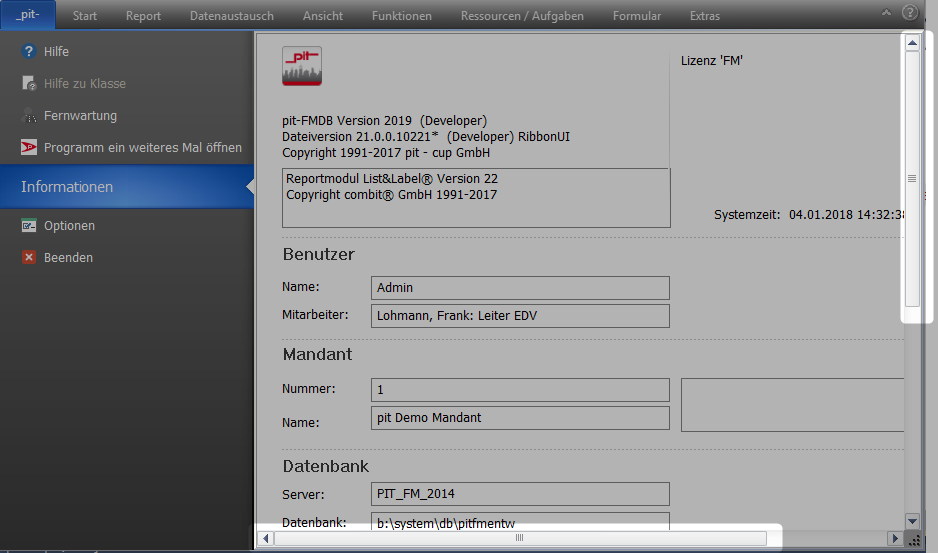Collapse the ribbon with the up-arrow icon
938x553 pixels.
[887, 12]
